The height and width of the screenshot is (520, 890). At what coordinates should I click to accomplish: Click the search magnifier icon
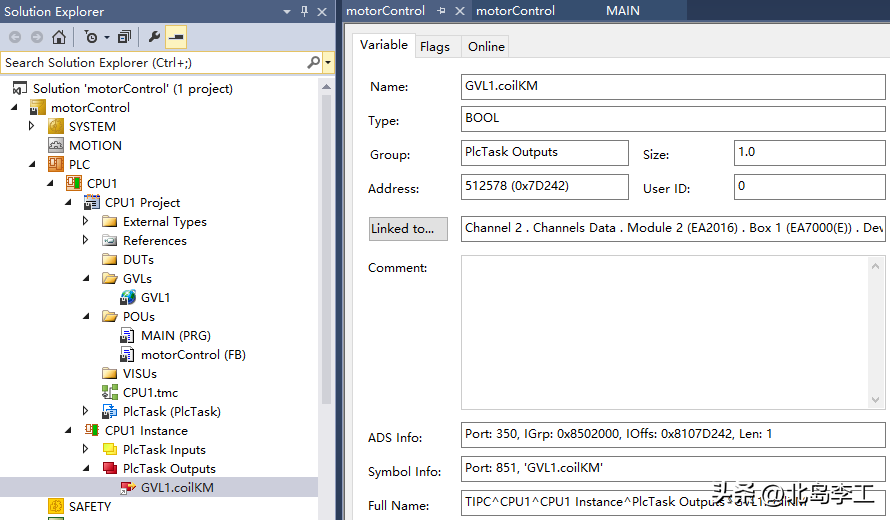point(313,62)
